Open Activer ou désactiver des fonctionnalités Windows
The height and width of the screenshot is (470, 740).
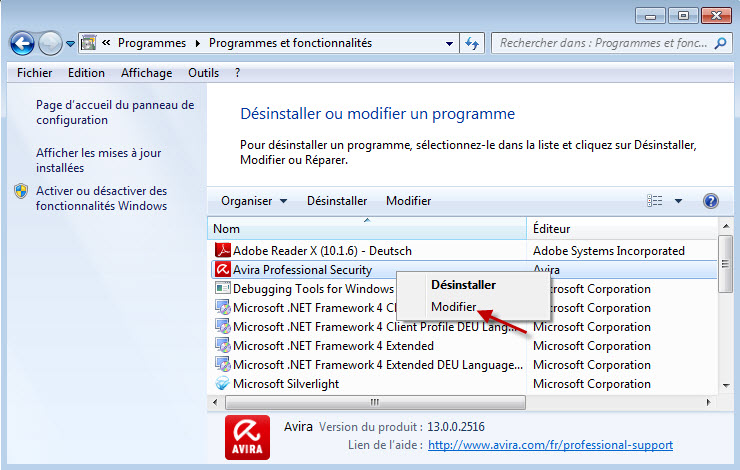click(x=101, y=198)
